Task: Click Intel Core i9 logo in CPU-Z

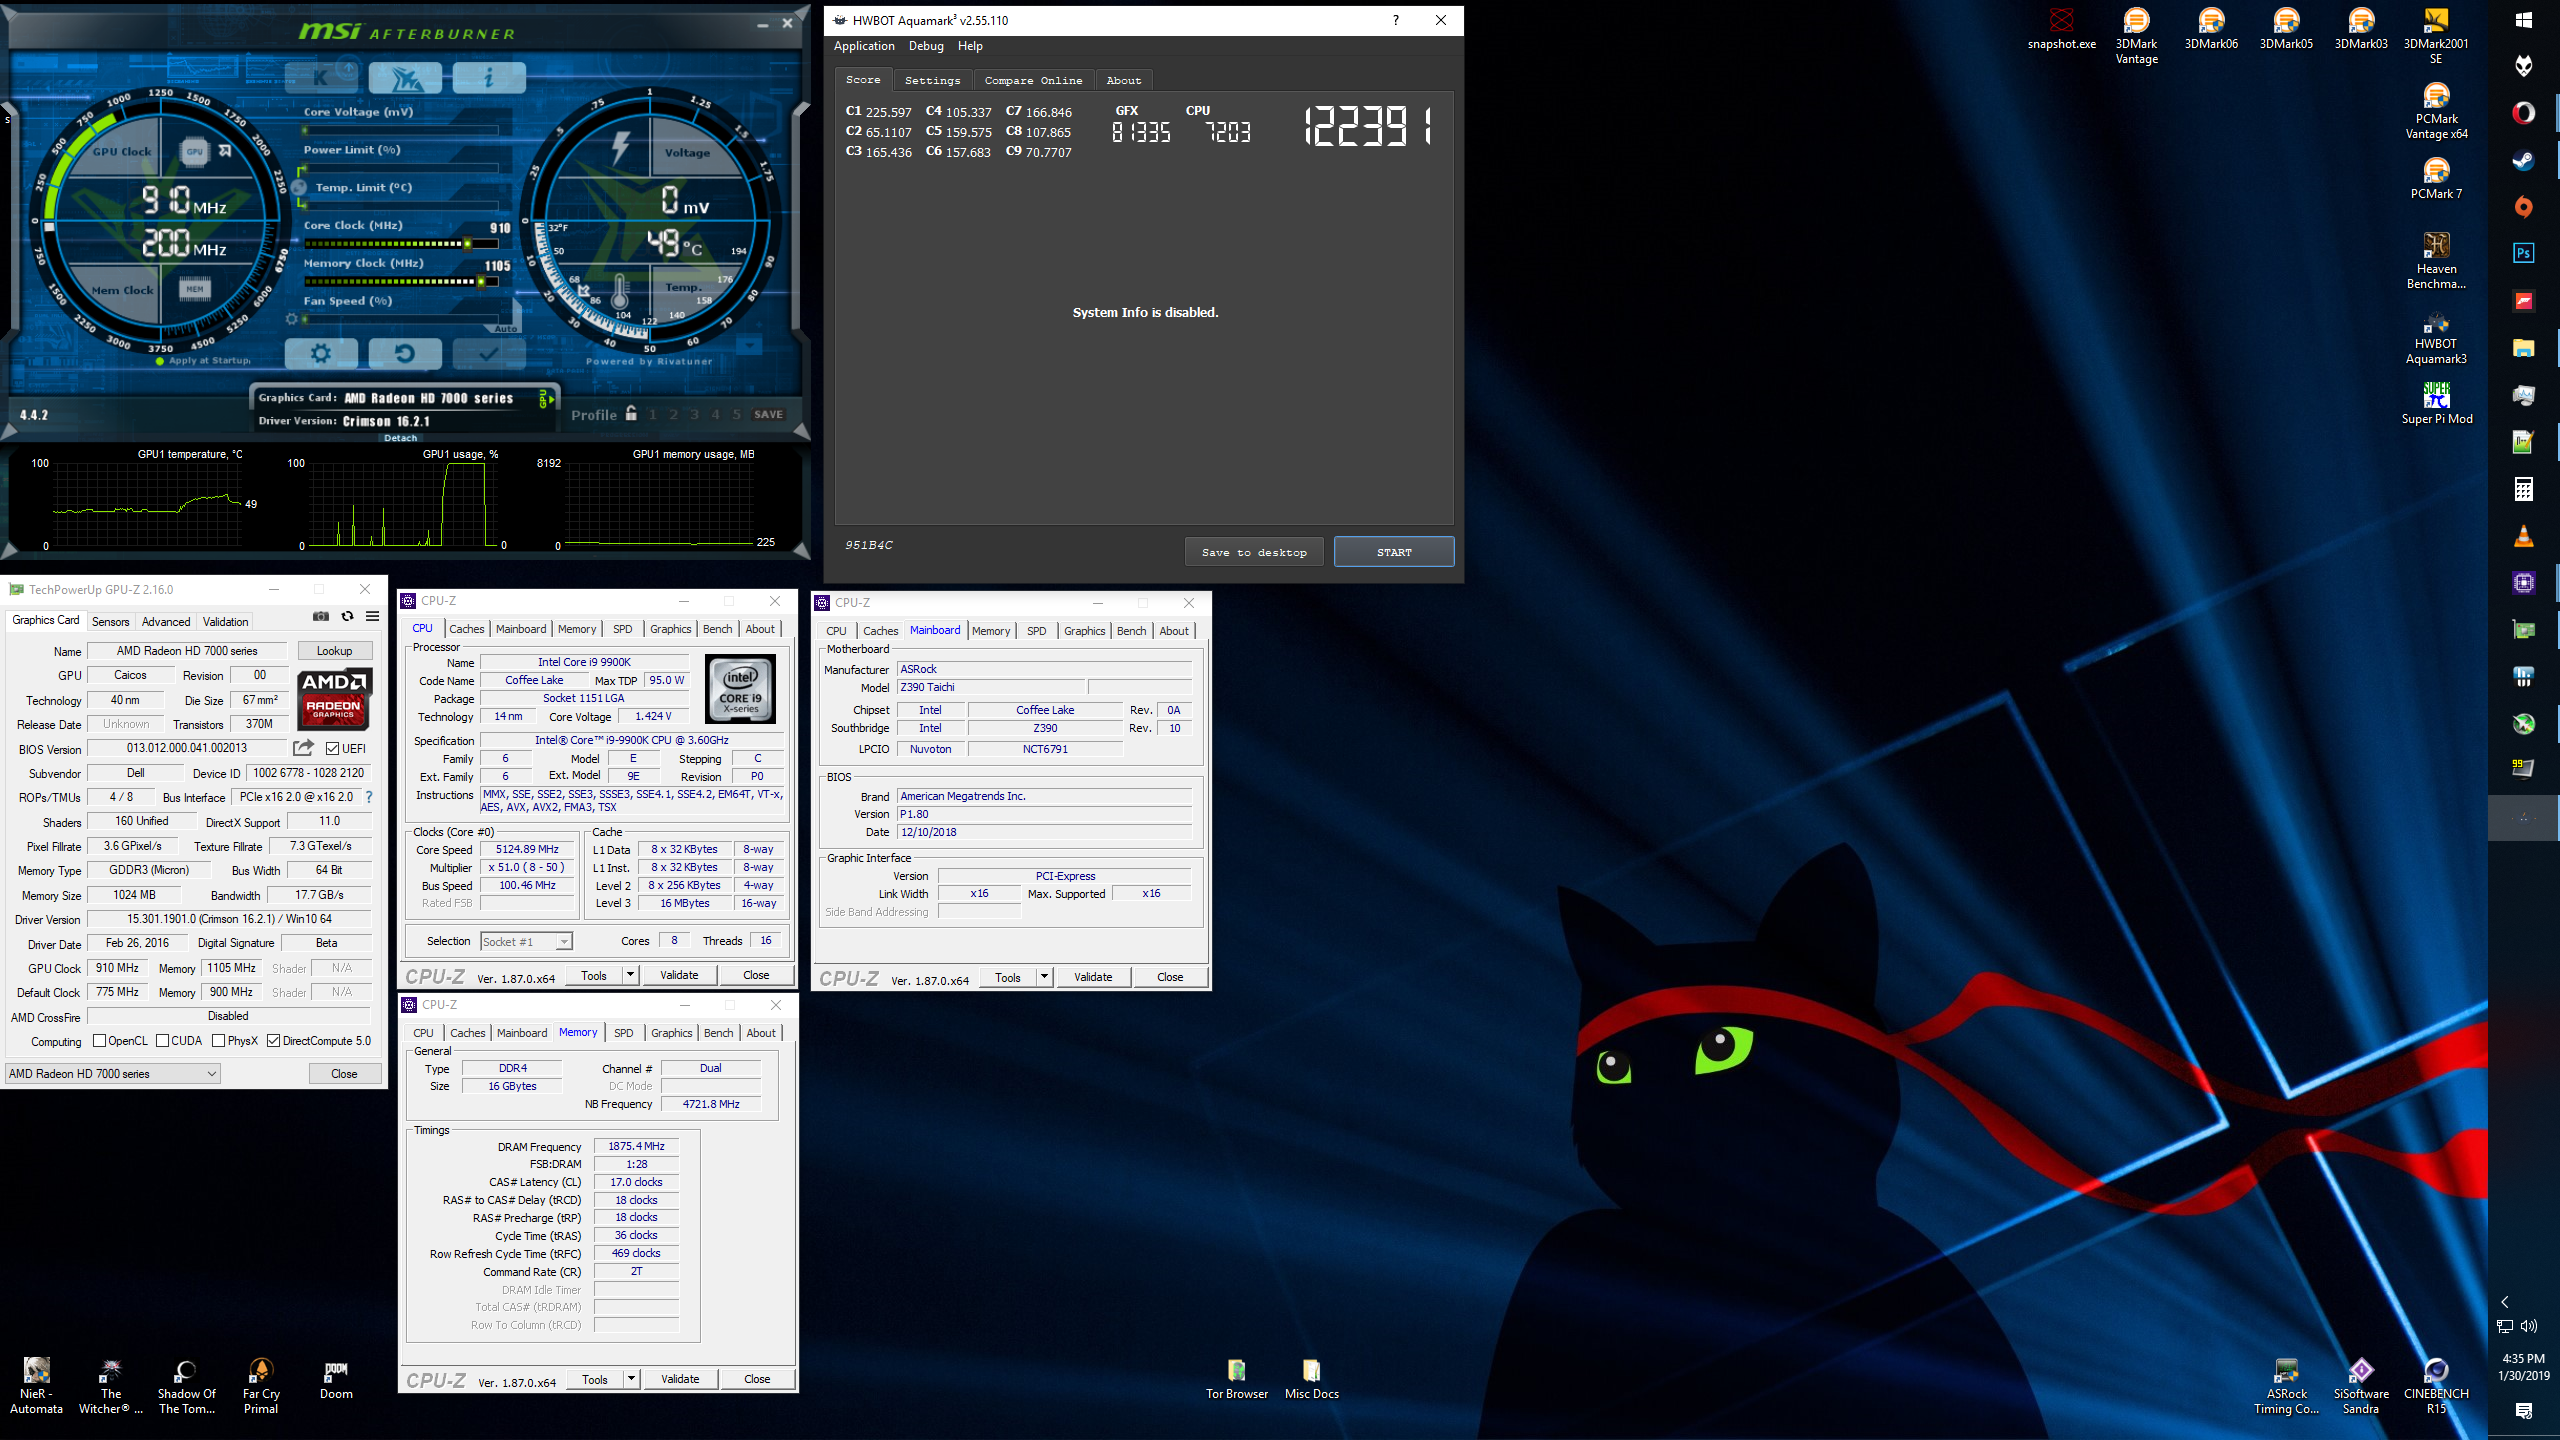Action: click(x=740, y=688)
